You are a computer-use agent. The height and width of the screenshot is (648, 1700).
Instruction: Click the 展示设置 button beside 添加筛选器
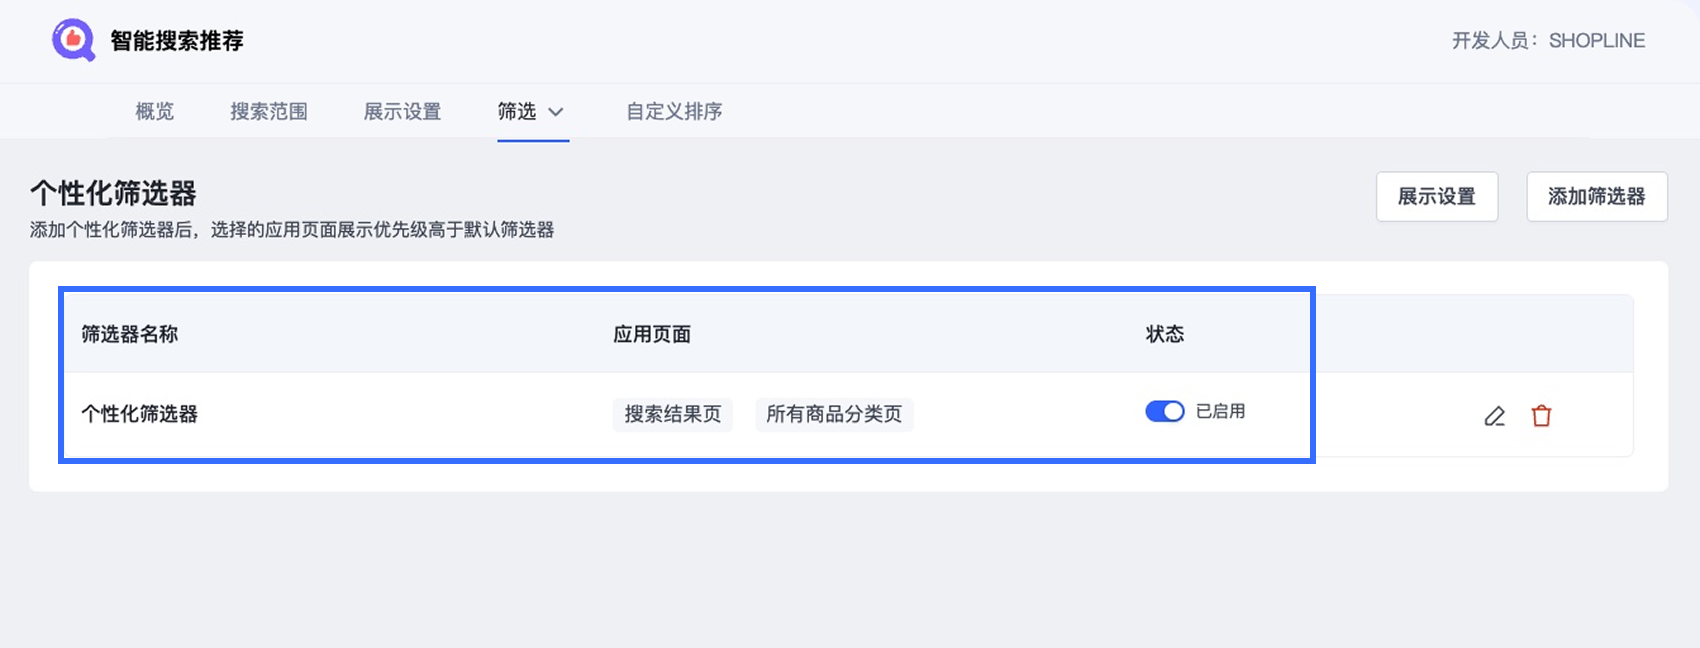pyautogui.click(x=1436, y=197)
